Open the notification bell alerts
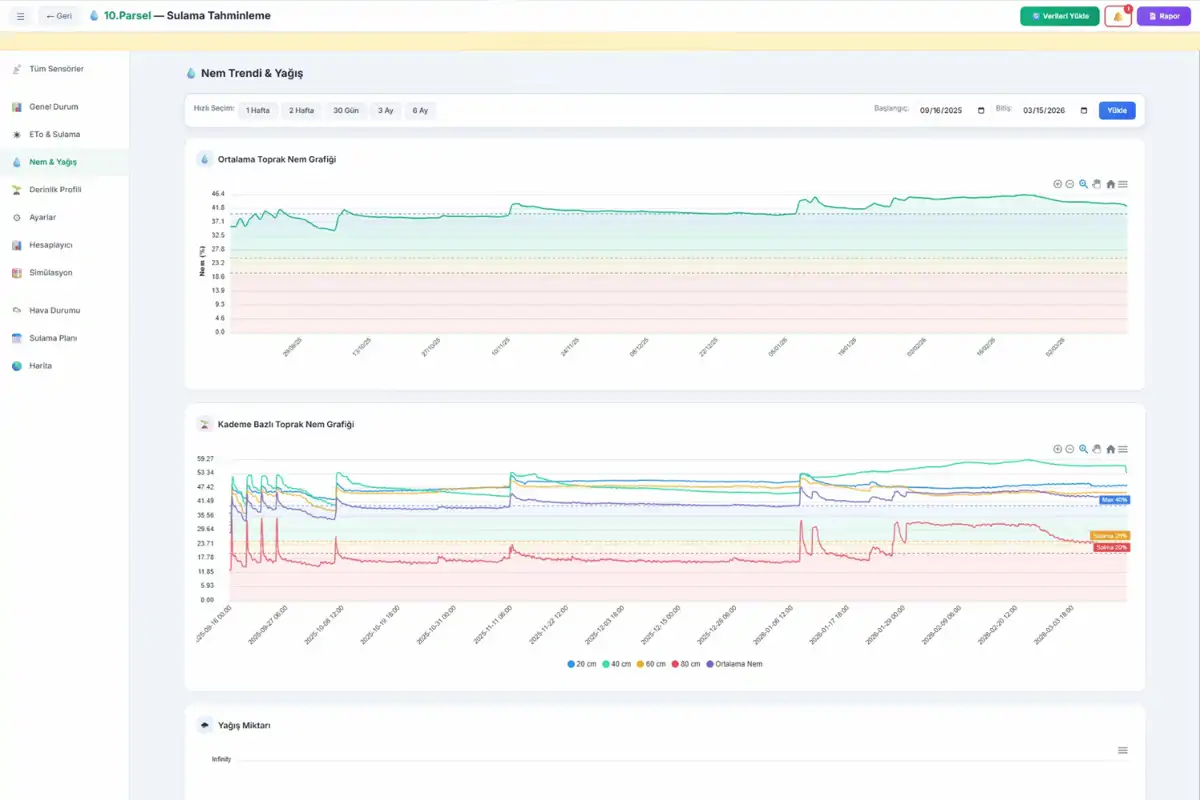This screenshot has height=800, width=1200. [x=1117, y=17]
